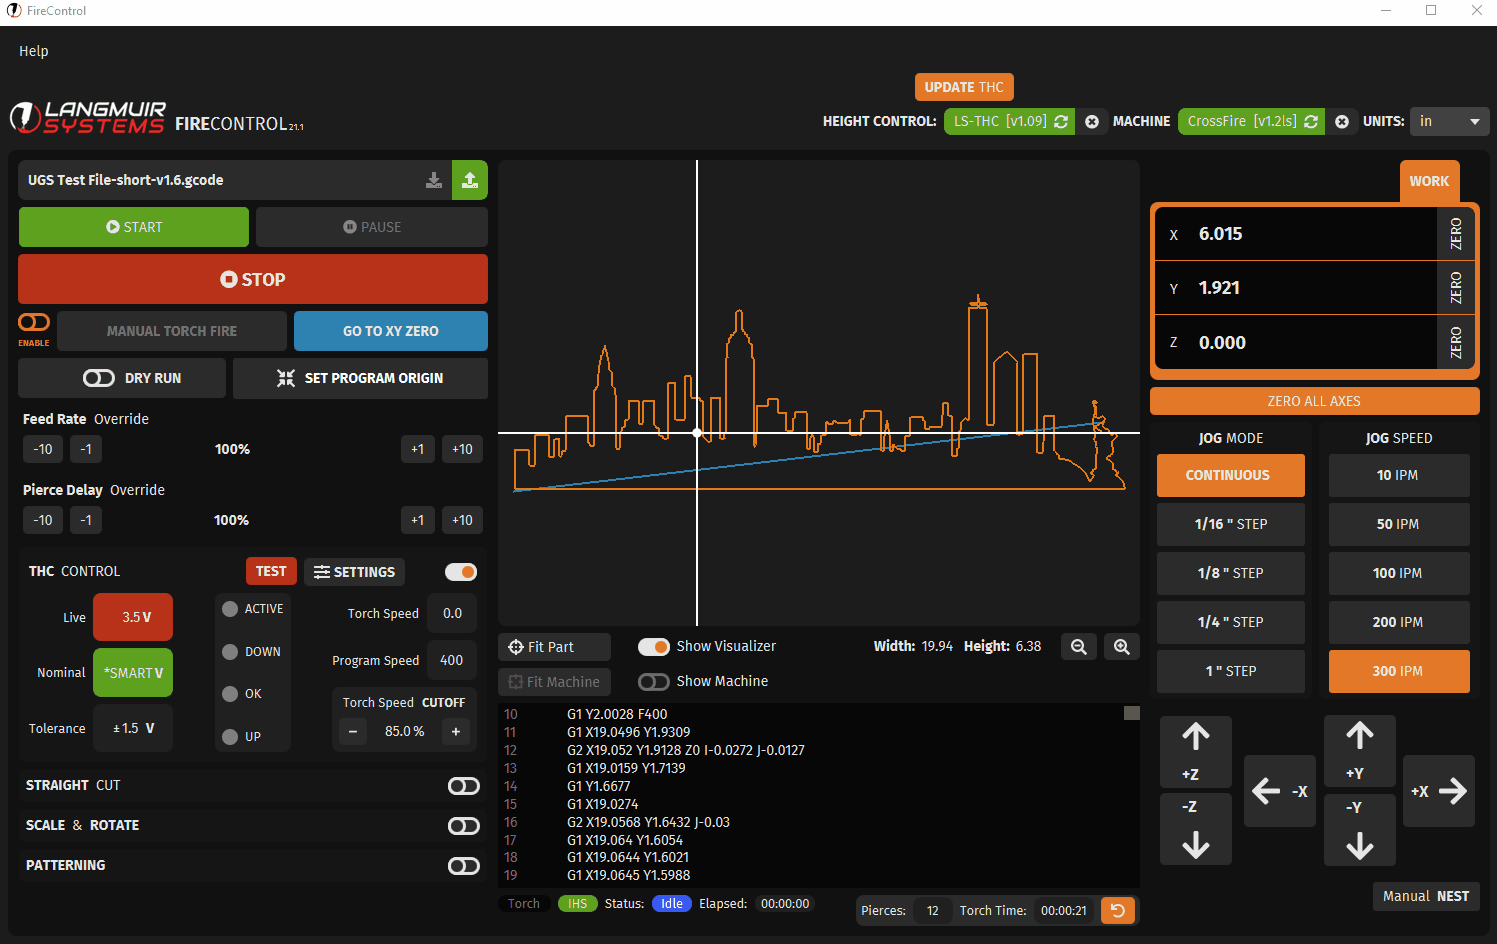This screenshot has height=944, width=1497.
Task: Open THC SETTINGS
Action: [354, 572]
